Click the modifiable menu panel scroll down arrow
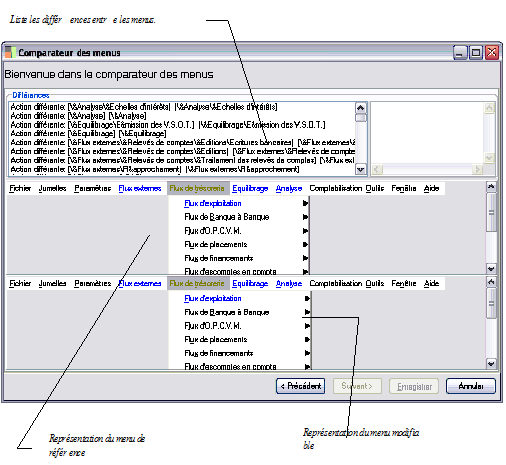 click(x=491, y=363)
